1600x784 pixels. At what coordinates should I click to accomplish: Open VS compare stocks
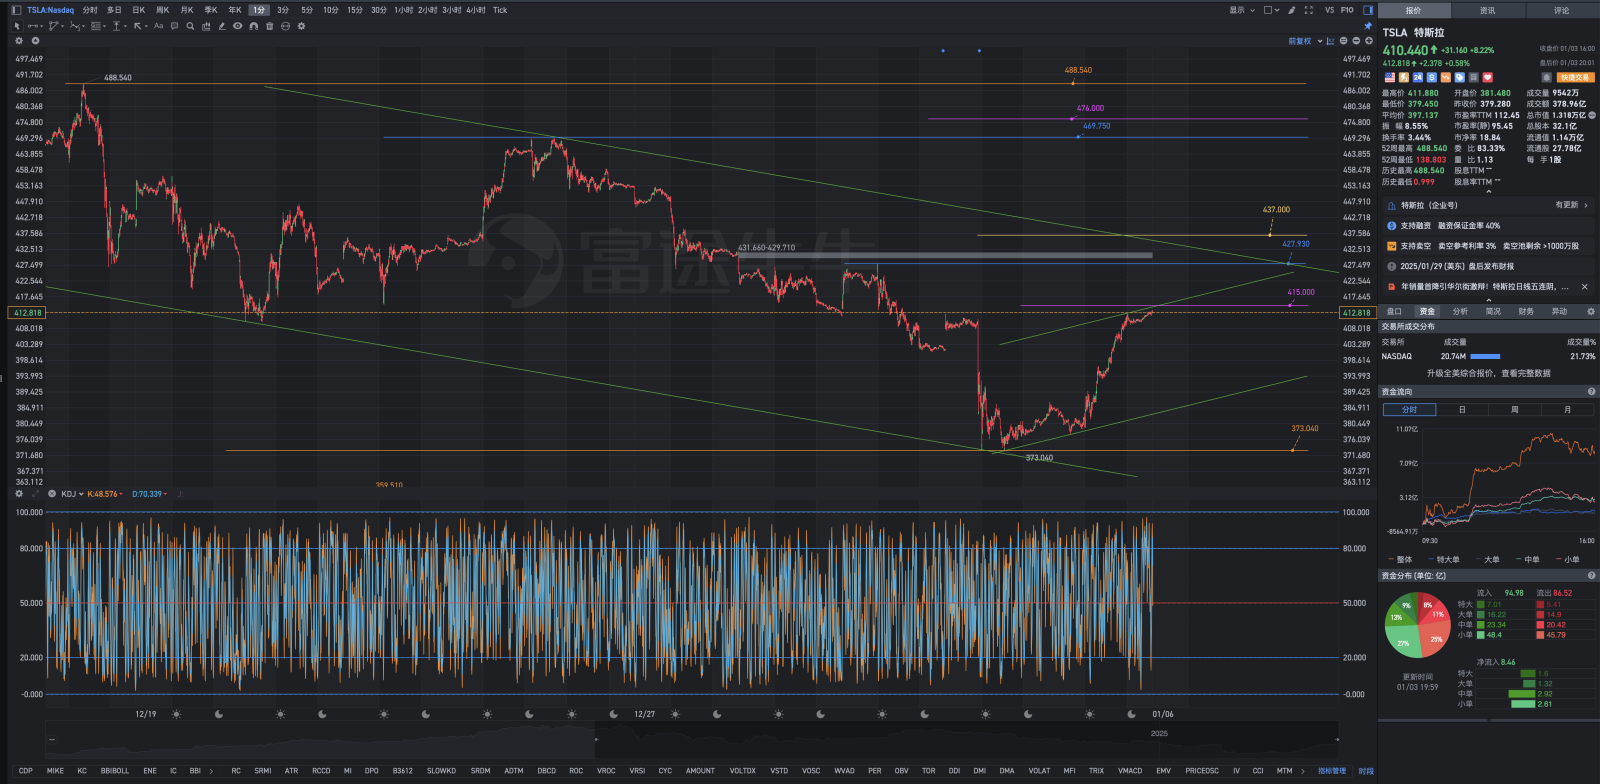click(x=1329, y=10)
